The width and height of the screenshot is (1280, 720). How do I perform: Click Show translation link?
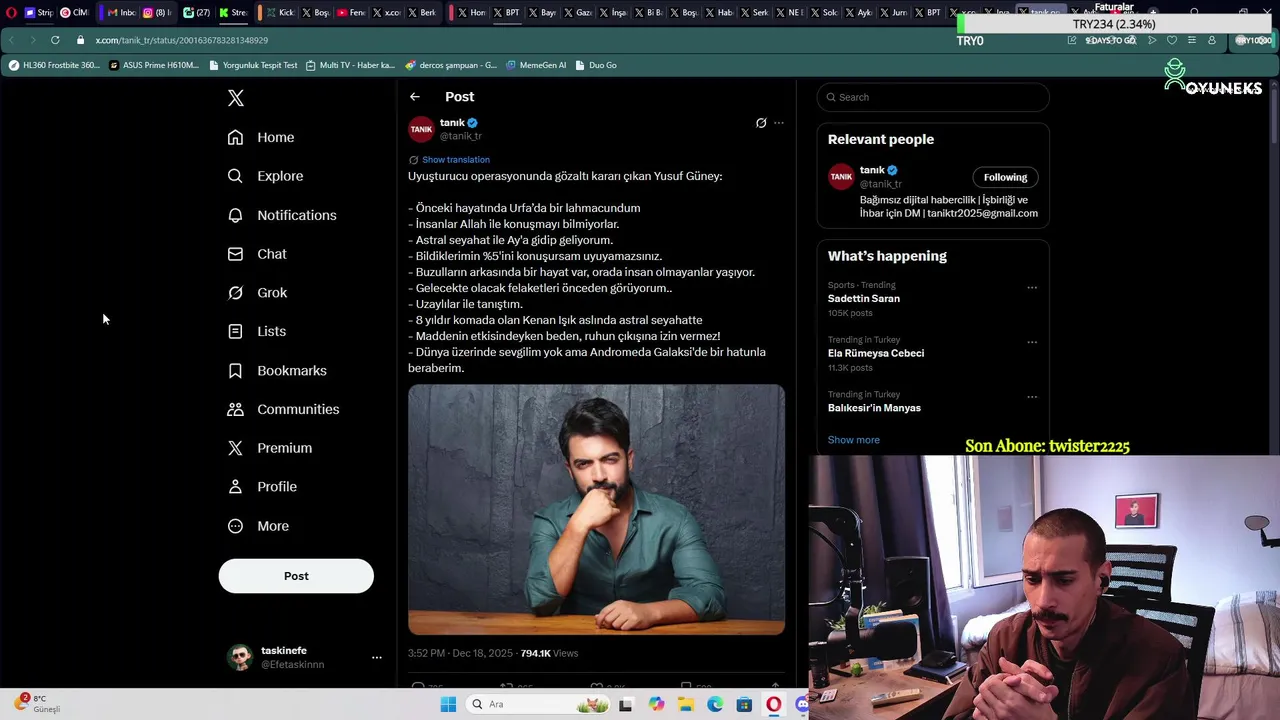(456, 160)
